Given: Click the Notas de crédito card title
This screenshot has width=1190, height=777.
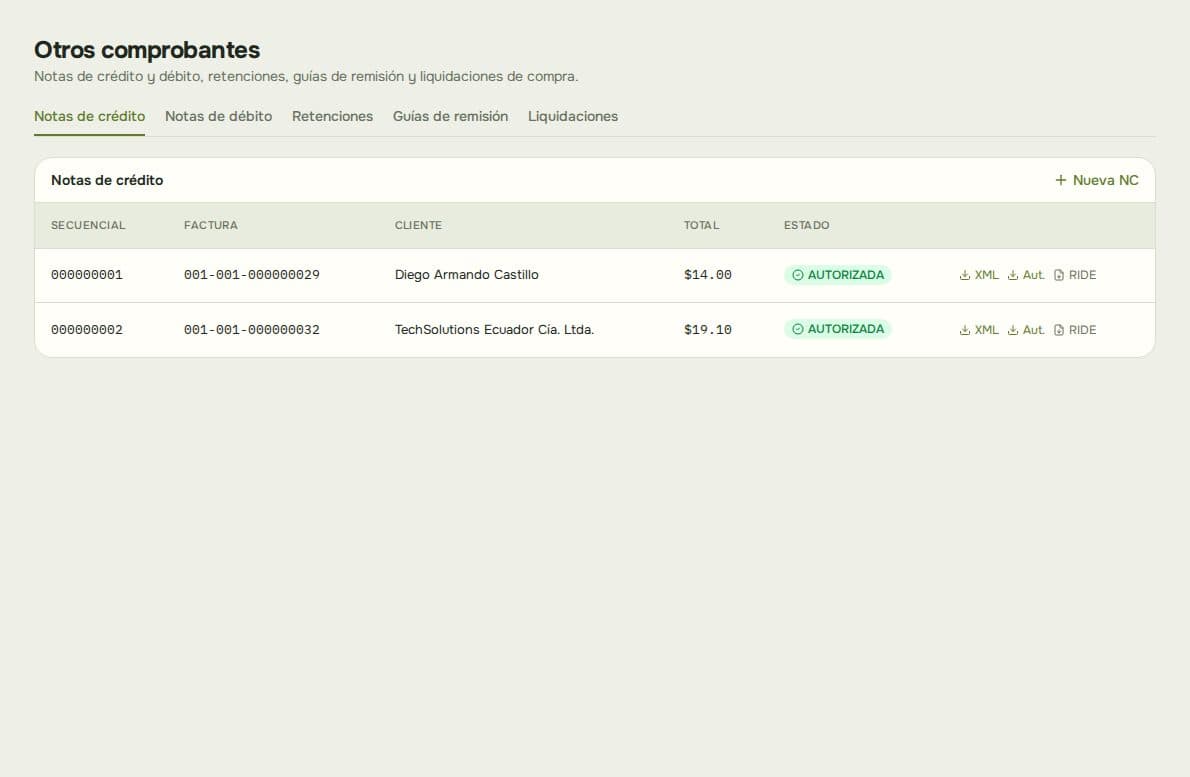Looking at the screenshot, I should tap(107, 180).
